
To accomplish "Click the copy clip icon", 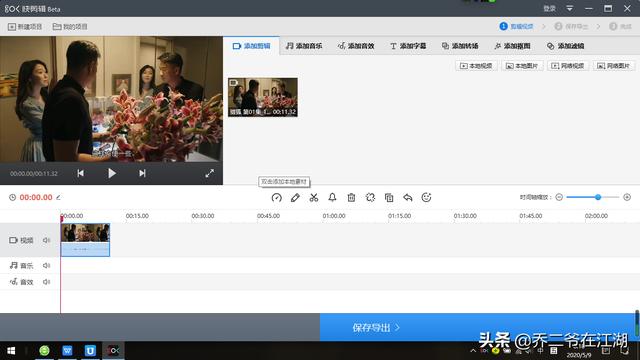I will click(389, 198).
